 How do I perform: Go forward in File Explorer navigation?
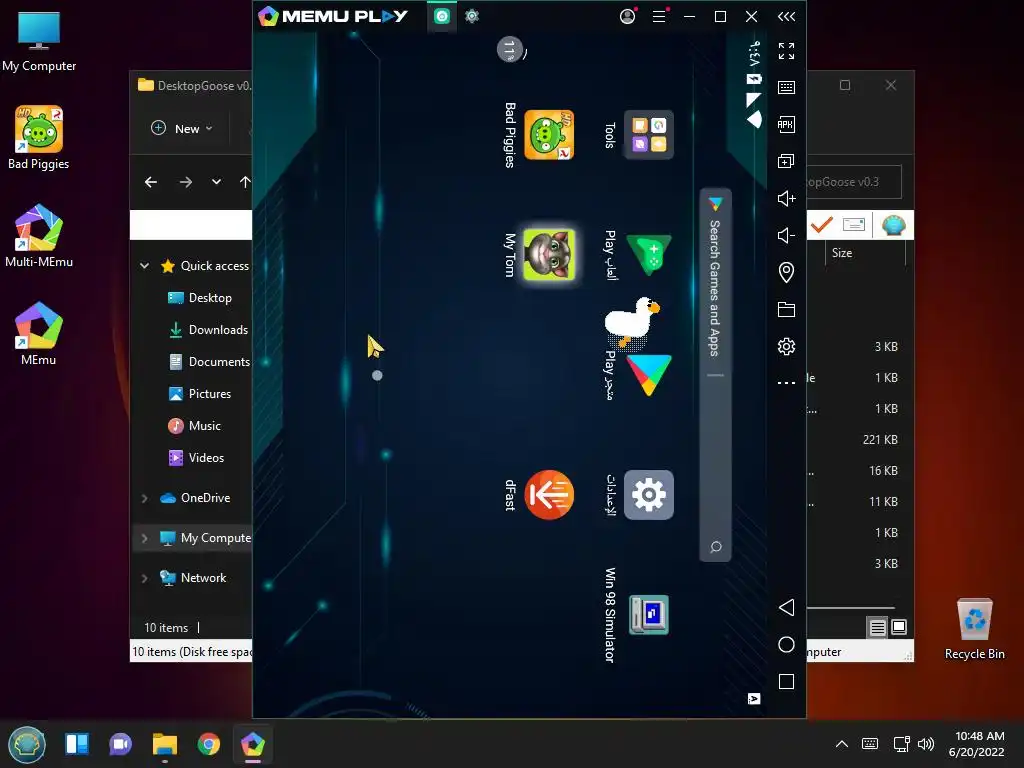click(185, 182)
